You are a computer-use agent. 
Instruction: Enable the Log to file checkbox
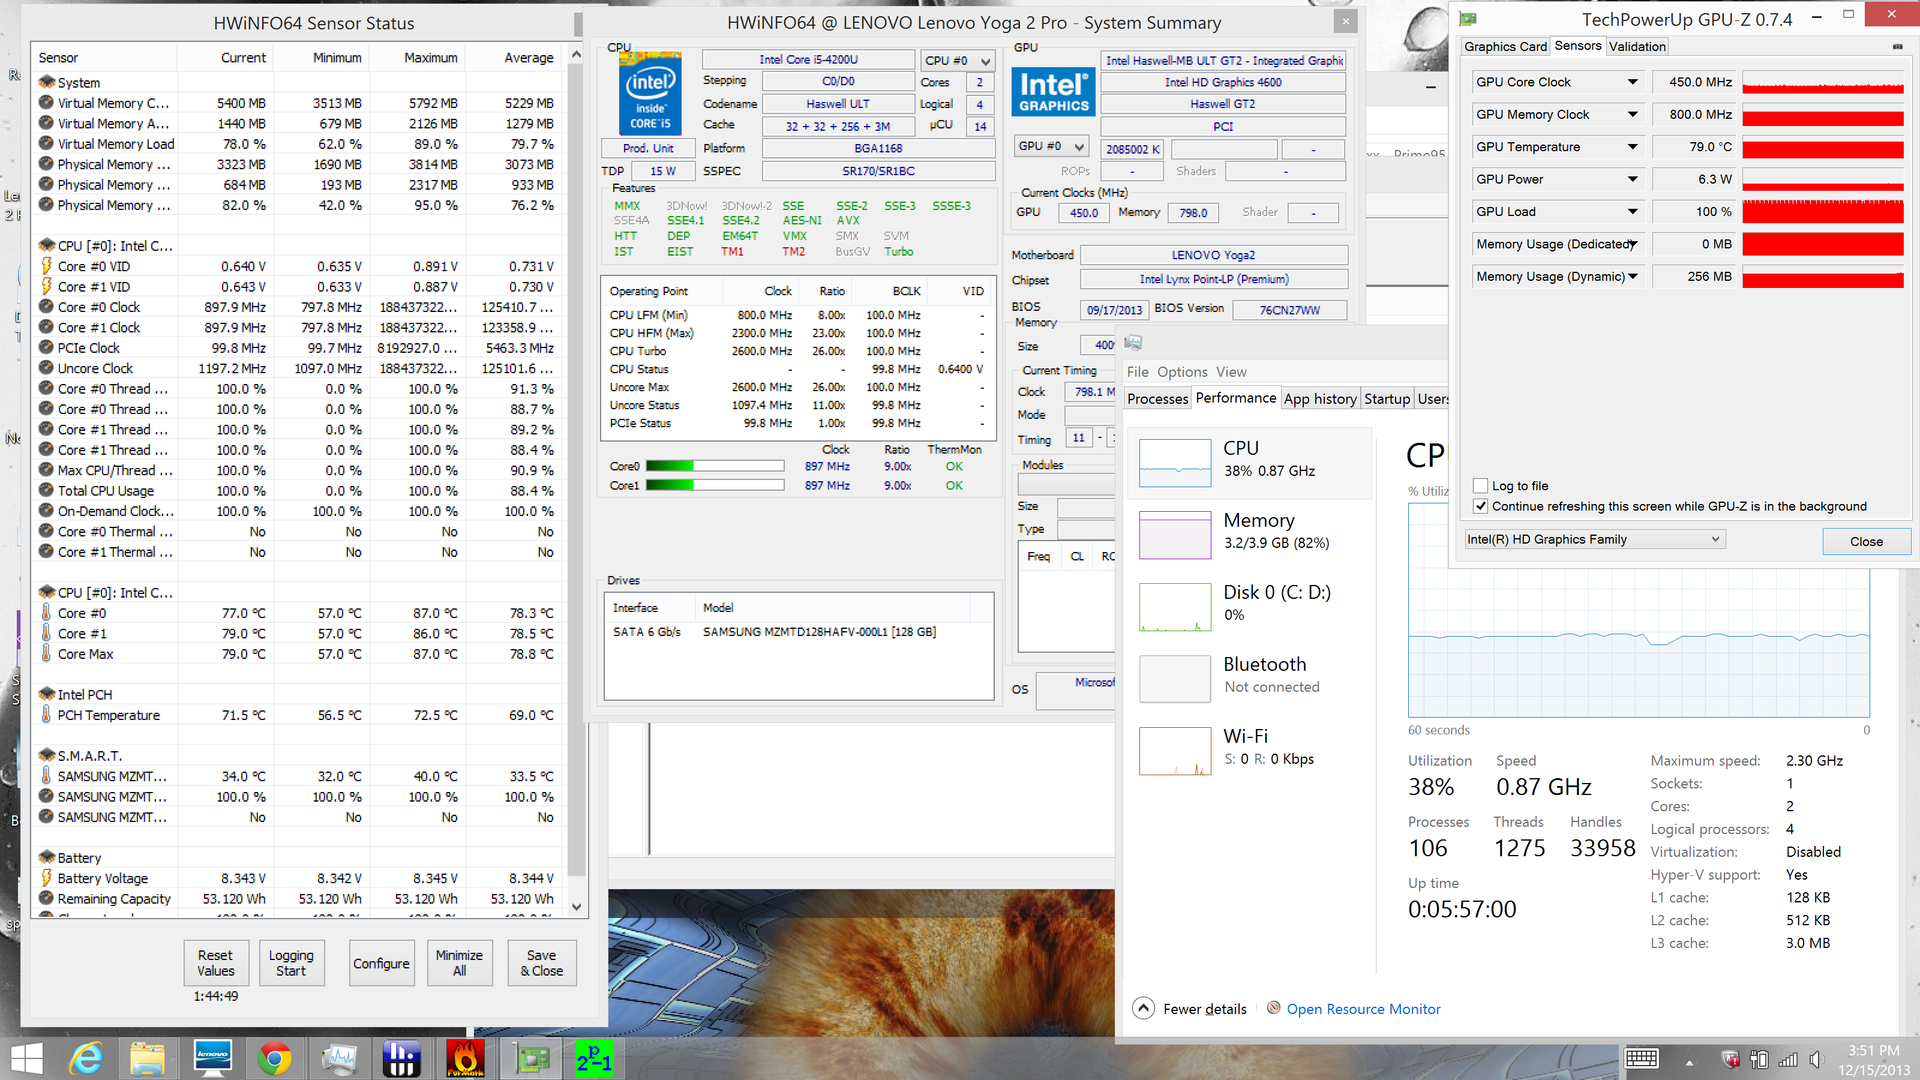click(x=1480, y=486)
